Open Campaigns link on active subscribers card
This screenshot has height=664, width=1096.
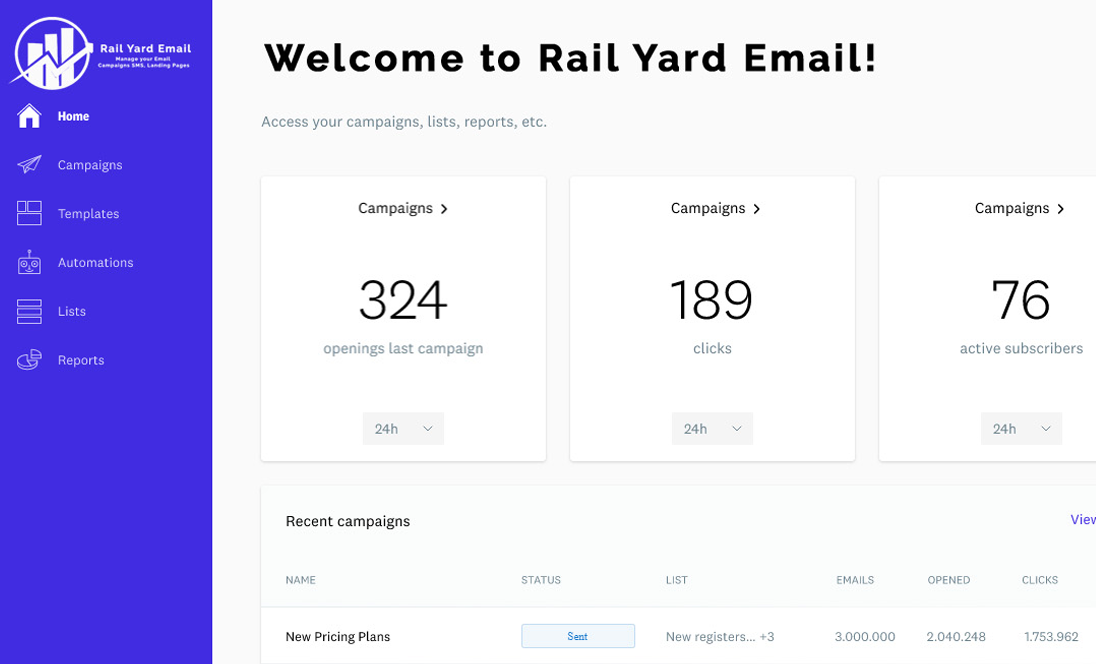1012,208
